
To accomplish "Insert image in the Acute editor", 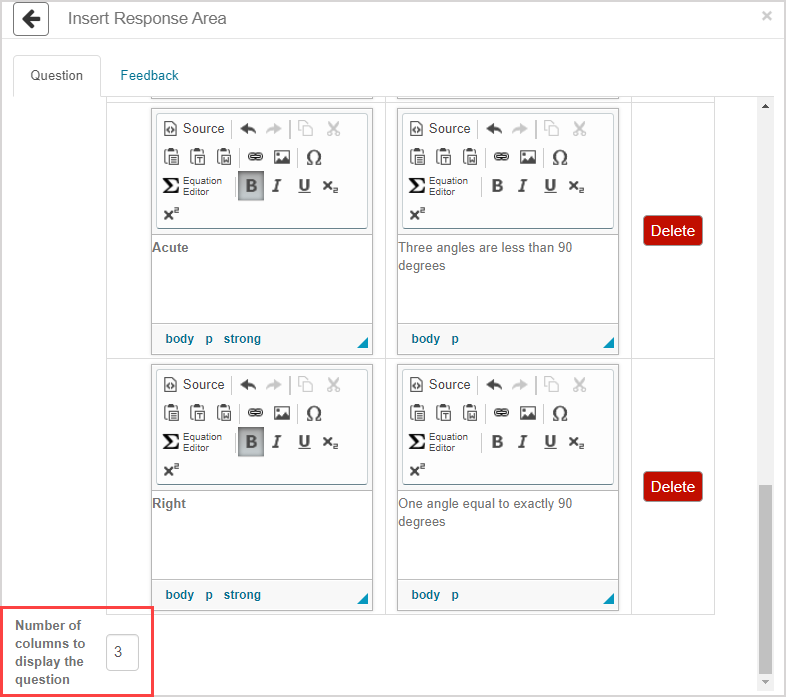I will (282, 157).
